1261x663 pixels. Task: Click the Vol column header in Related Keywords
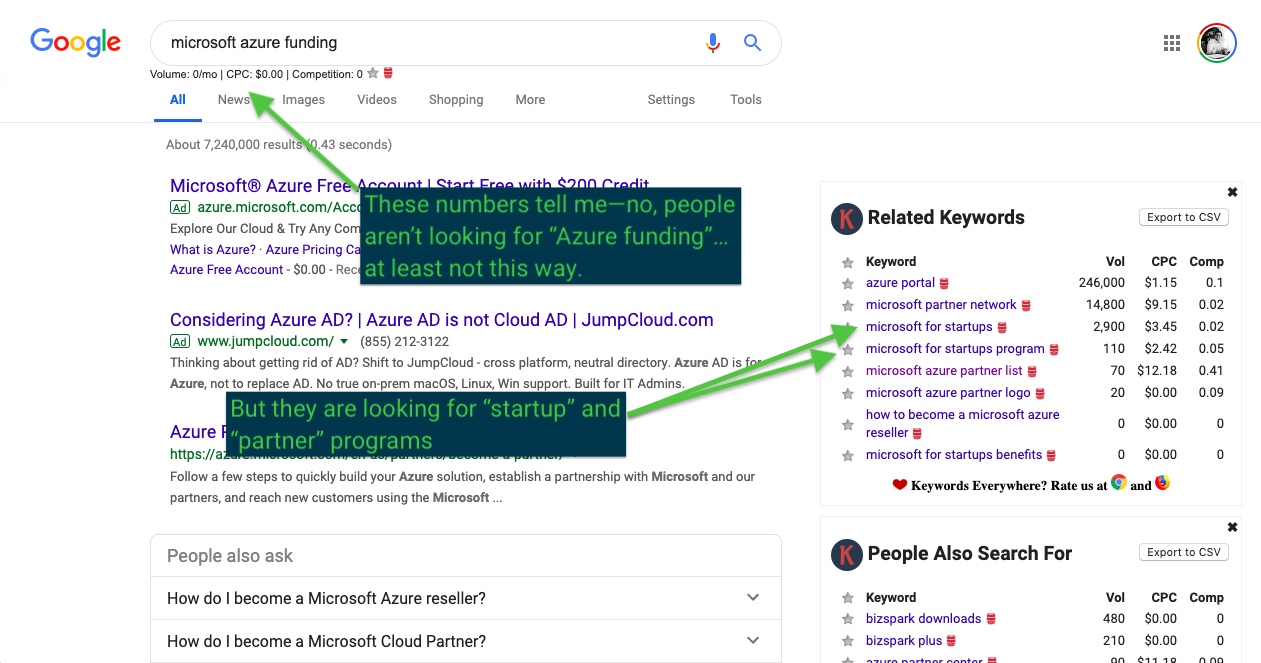click(1115, 262)
